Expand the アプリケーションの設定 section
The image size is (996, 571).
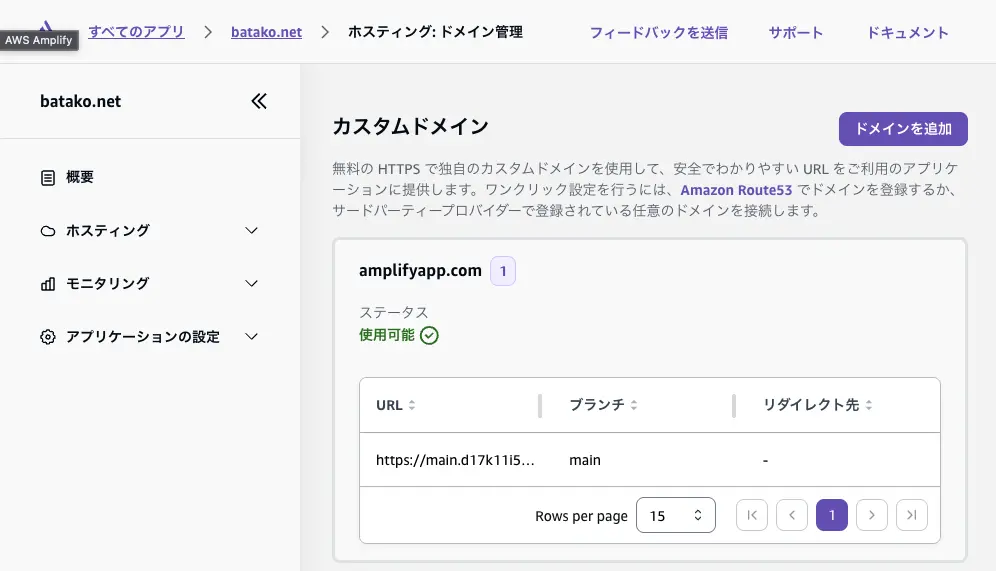coord(252,337)
